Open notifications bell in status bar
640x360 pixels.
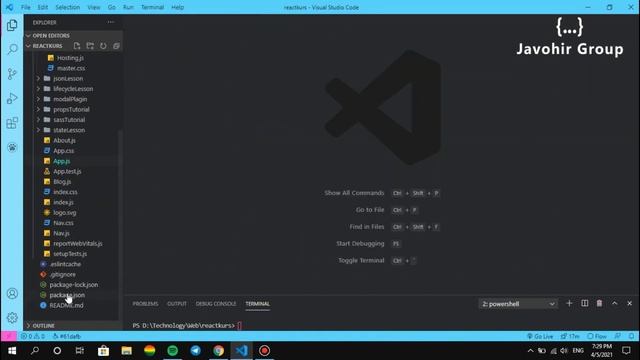pos(631,336)
